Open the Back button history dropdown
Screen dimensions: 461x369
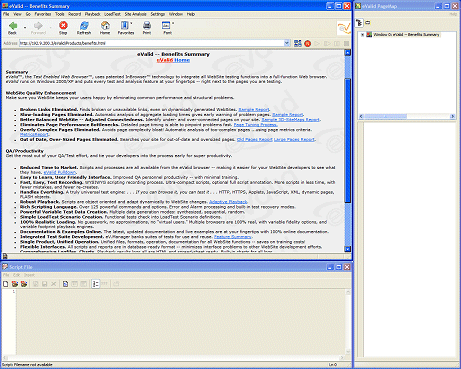[25, 27]
